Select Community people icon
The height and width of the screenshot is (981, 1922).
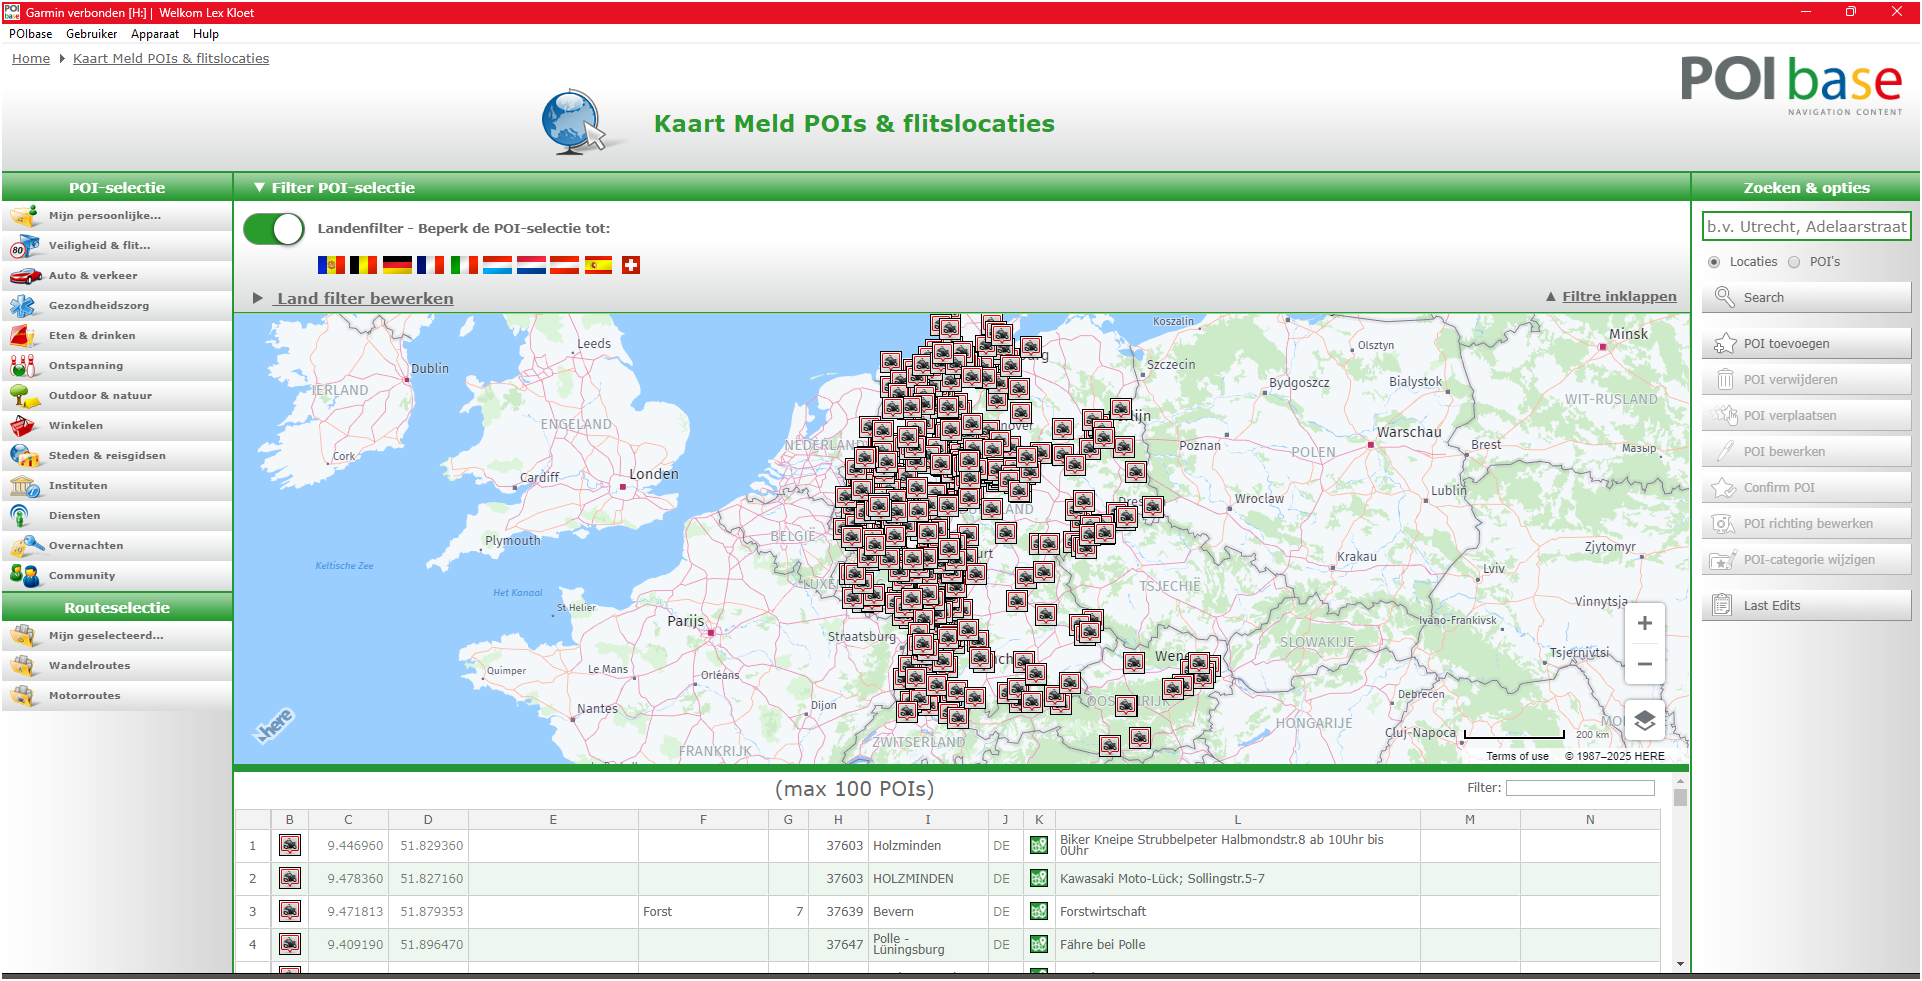click(25, 576)
